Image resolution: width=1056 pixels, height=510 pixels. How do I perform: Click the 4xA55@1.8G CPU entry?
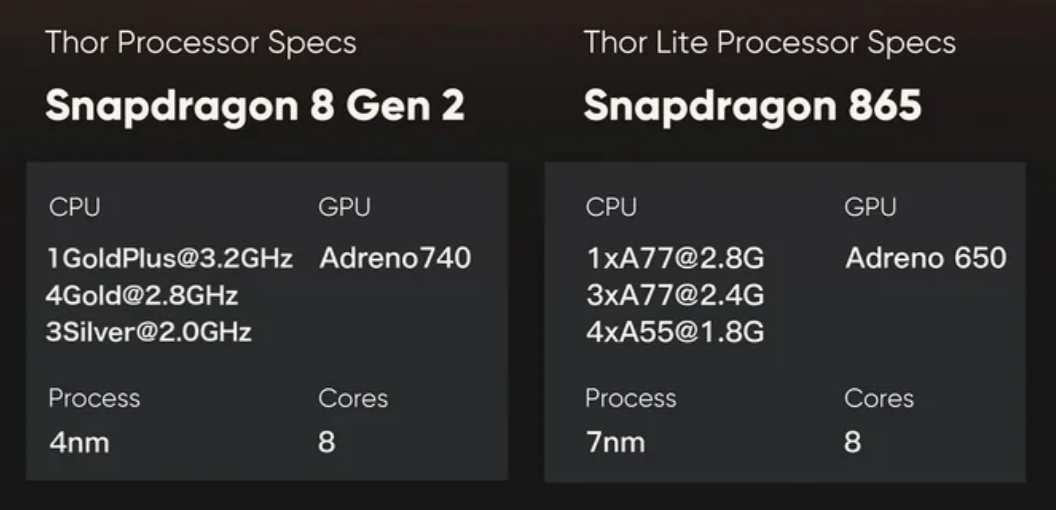coord(675,332)
